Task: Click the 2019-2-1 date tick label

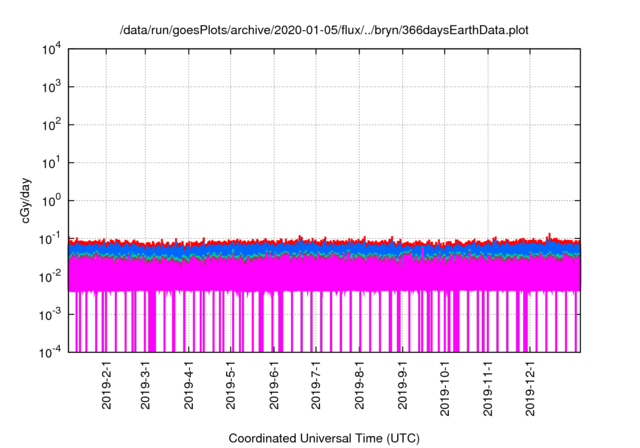Action: 106,385
